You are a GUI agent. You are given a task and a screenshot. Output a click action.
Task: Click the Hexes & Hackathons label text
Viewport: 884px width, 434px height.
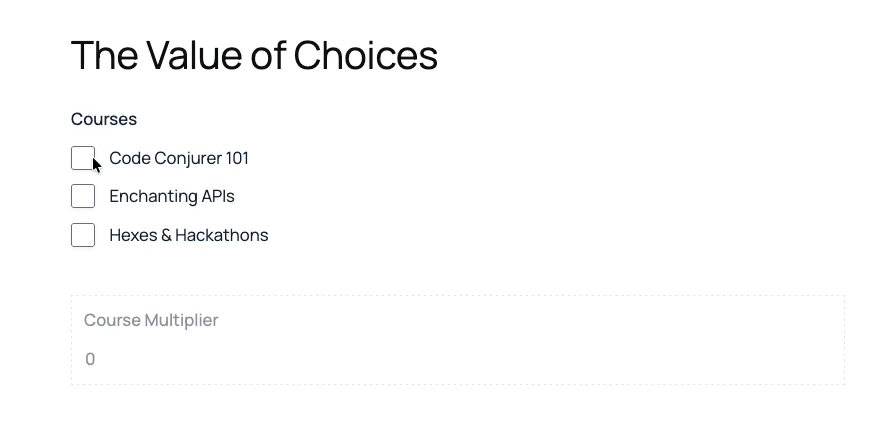(x=189, y=235)
